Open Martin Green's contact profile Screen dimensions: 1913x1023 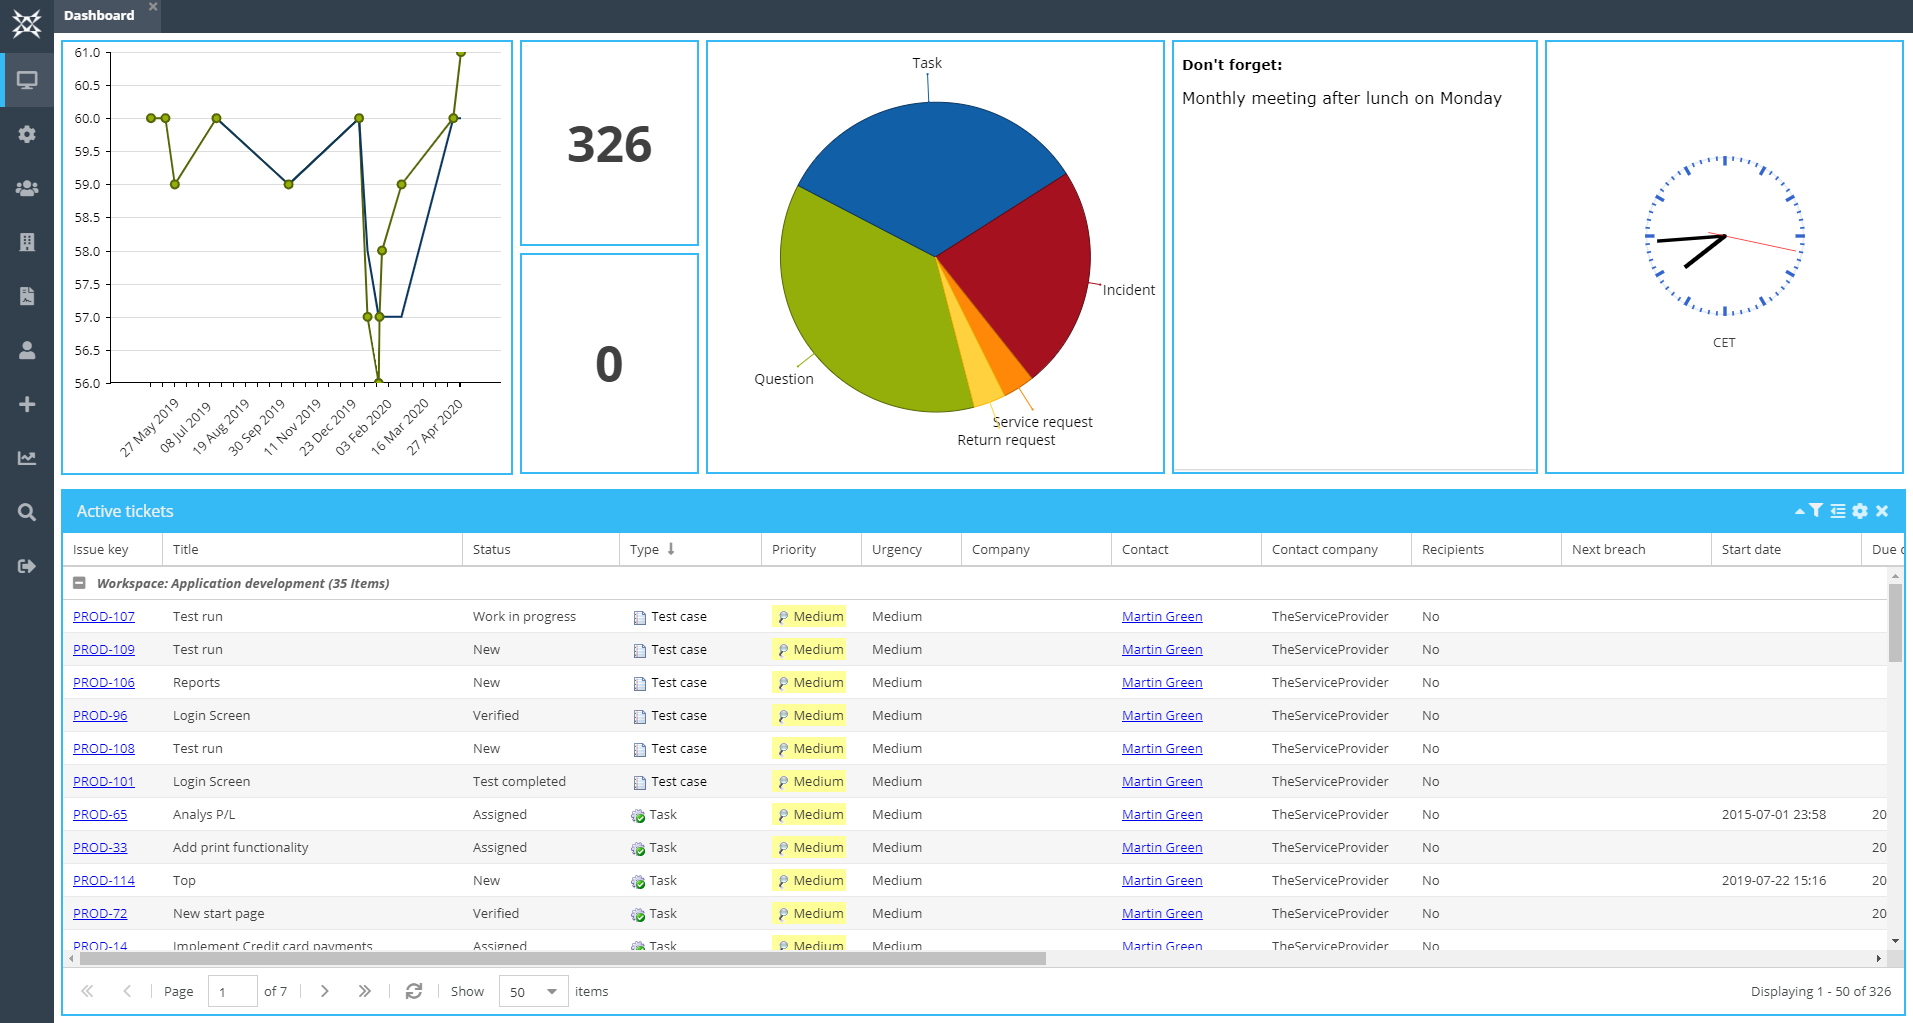[1161, 616]
